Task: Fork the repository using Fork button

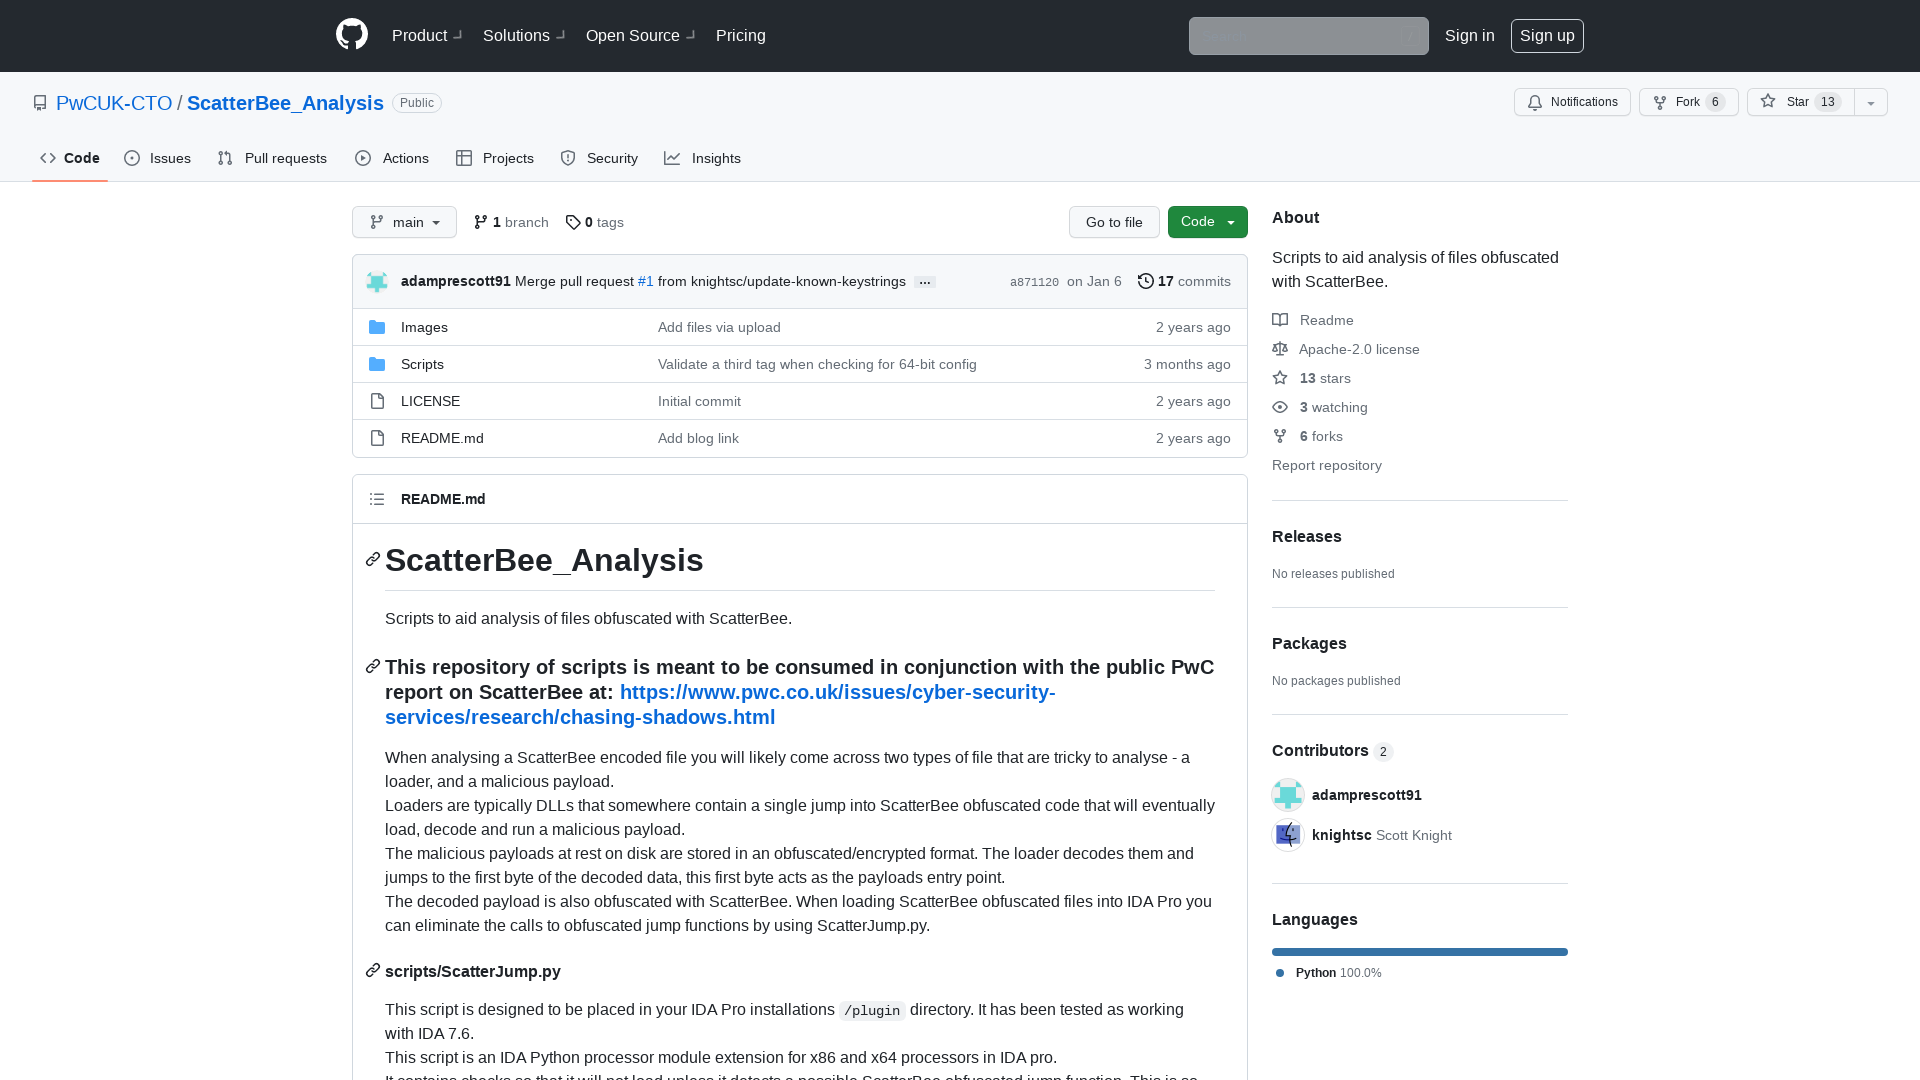Action: point(1688,102)
